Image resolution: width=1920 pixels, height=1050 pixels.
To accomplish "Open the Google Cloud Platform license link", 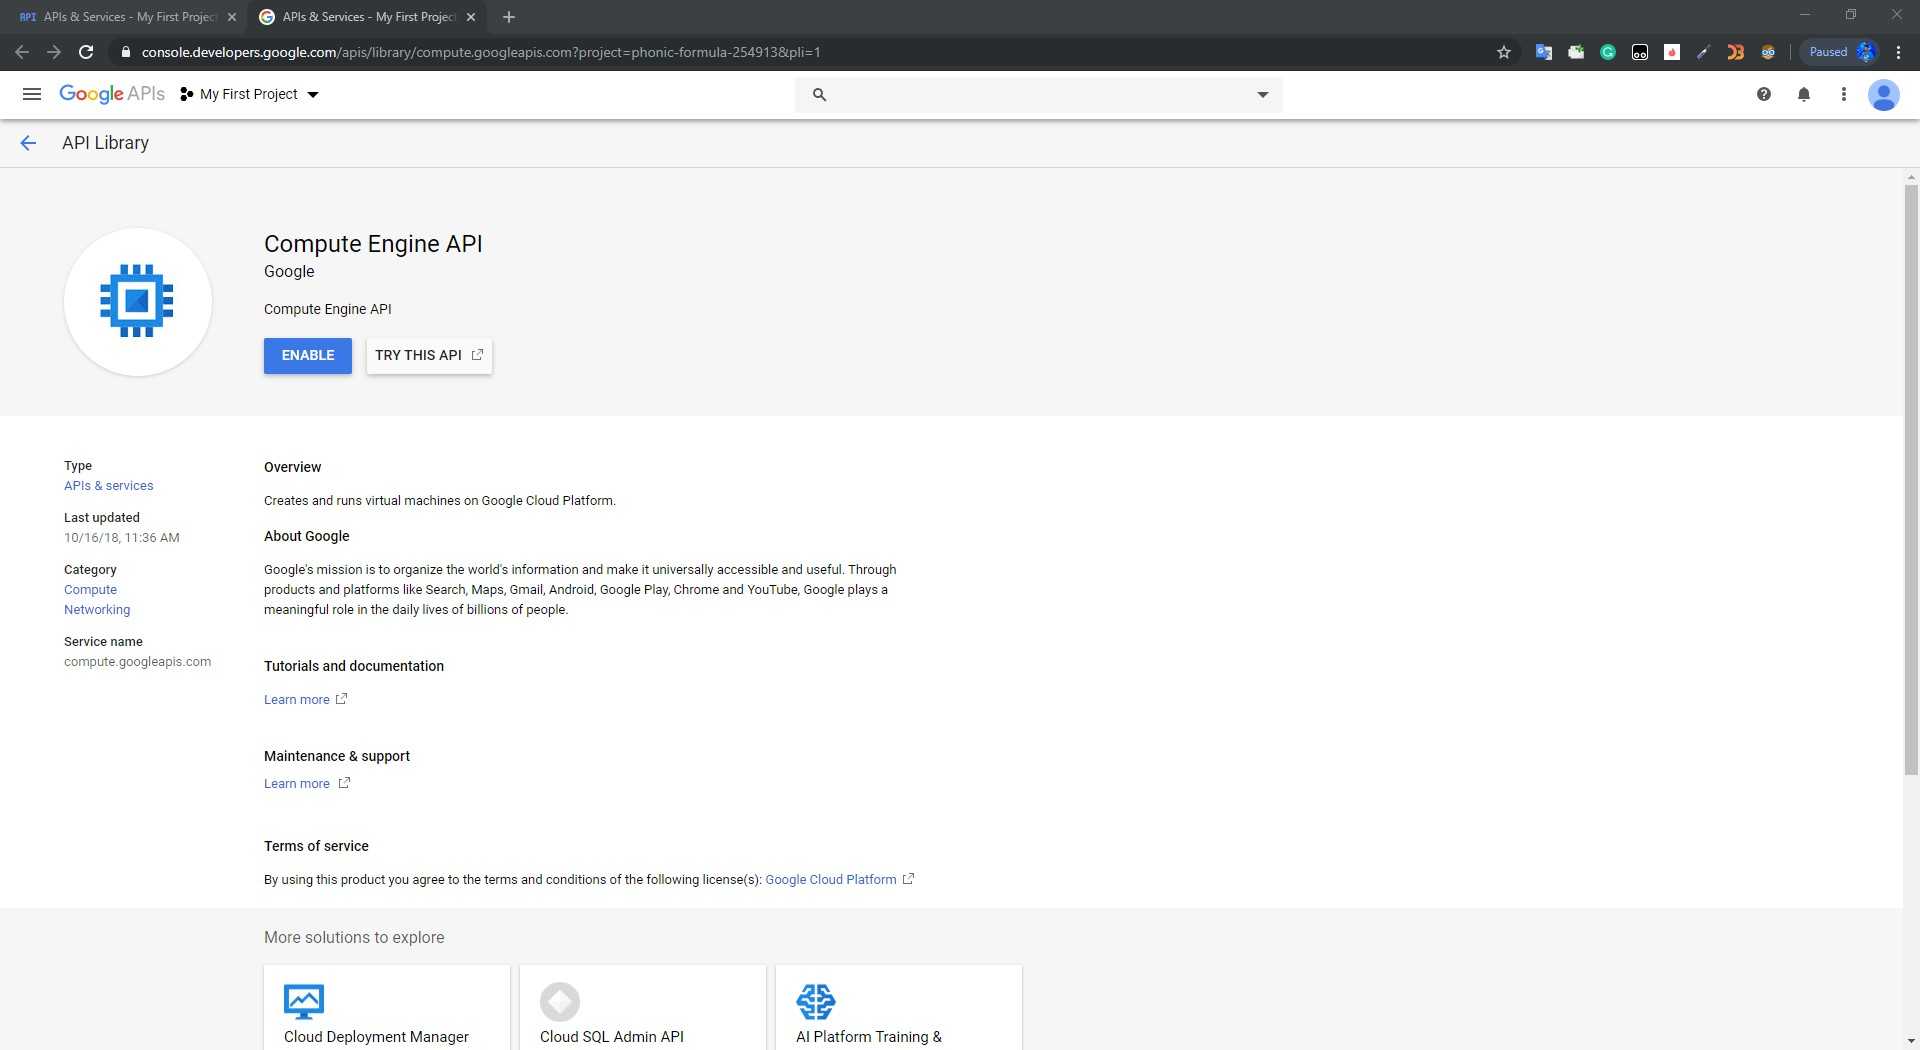I will coord(831,880).
